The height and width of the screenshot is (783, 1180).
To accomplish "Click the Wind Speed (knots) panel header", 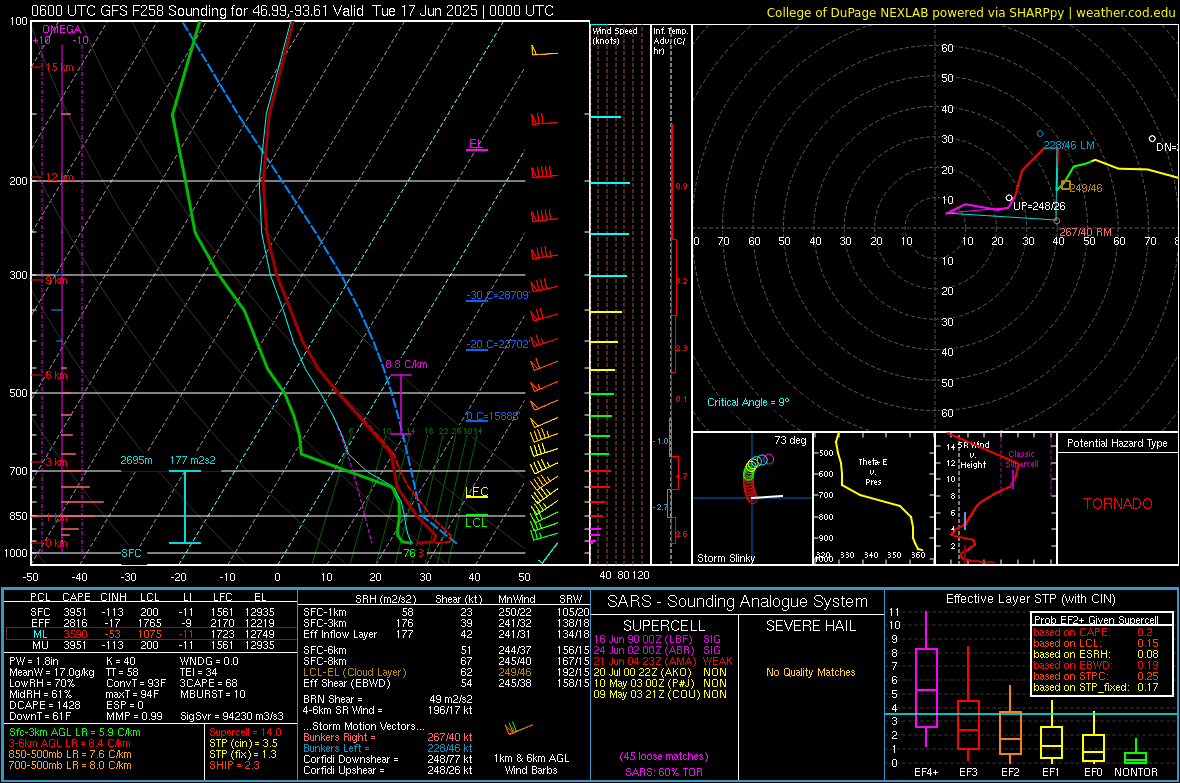I will pos(615,35).
